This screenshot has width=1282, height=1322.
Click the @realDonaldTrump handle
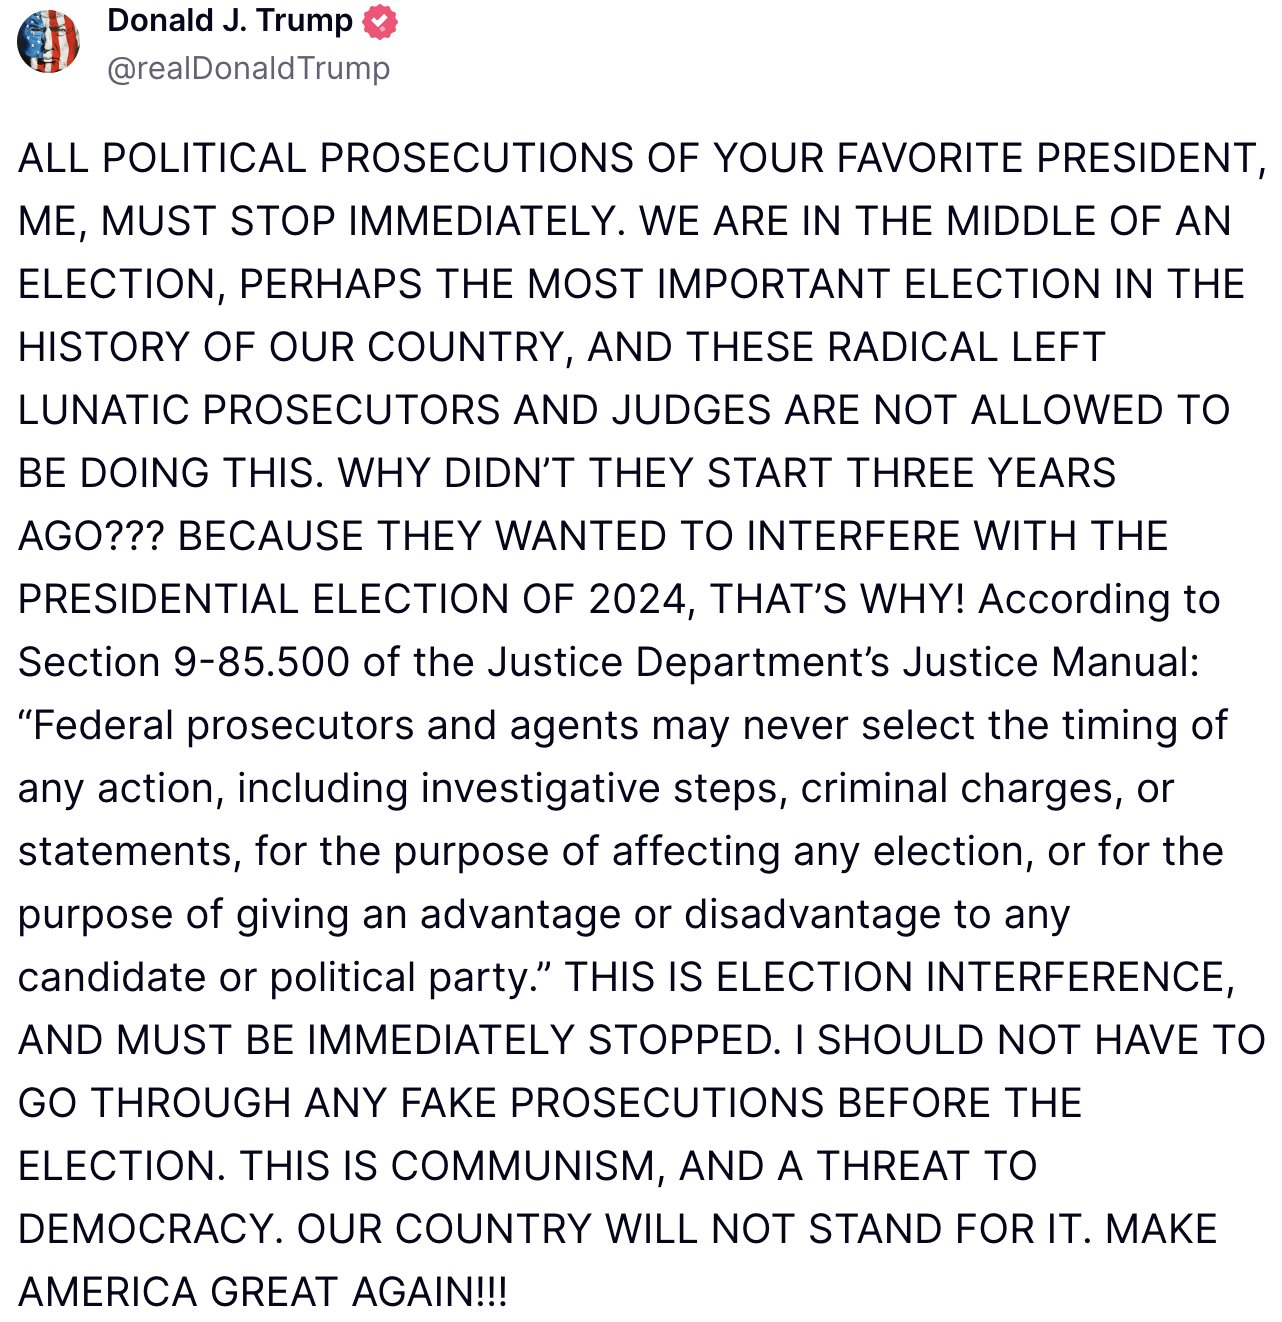point(248,68)
